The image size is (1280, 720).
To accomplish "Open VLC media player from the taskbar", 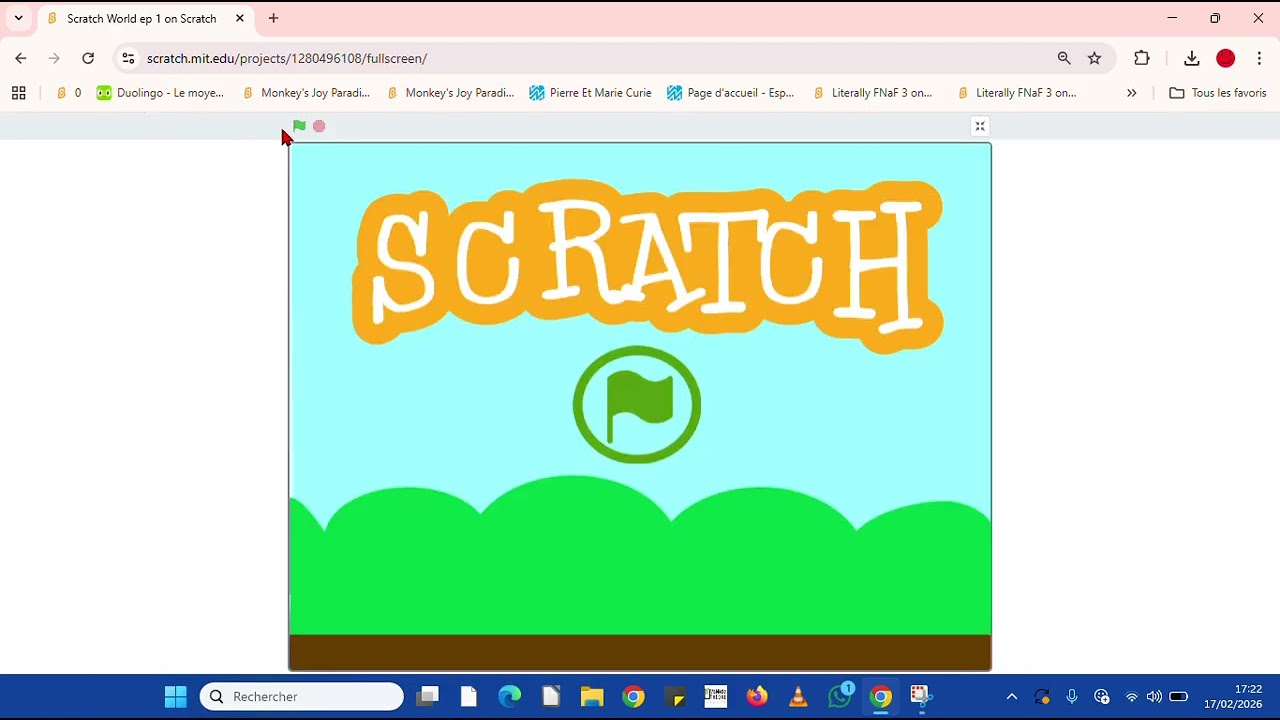I will click(798, 696).
